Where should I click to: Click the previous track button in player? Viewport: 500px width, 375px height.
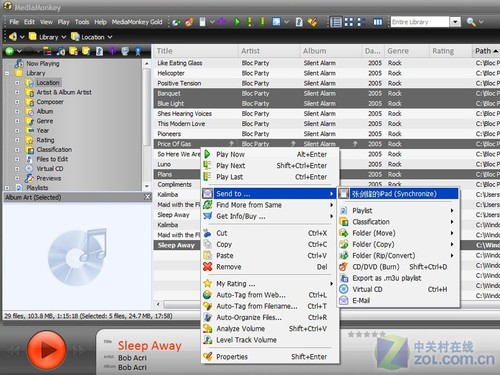pos(14,351)
